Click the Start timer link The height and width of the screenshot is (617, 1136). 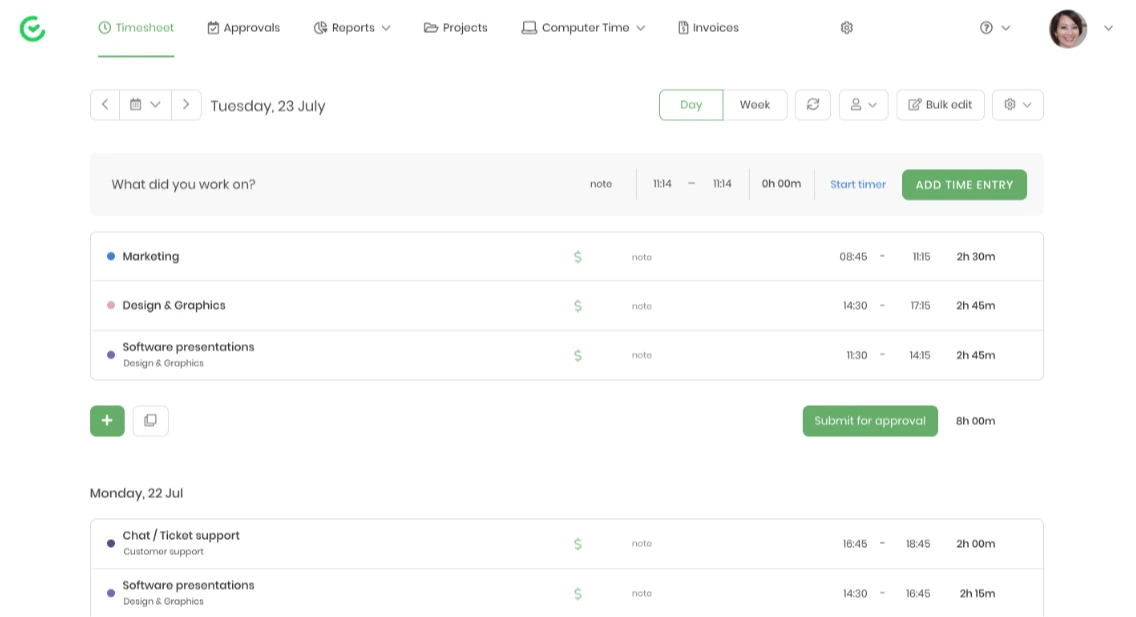858,185
